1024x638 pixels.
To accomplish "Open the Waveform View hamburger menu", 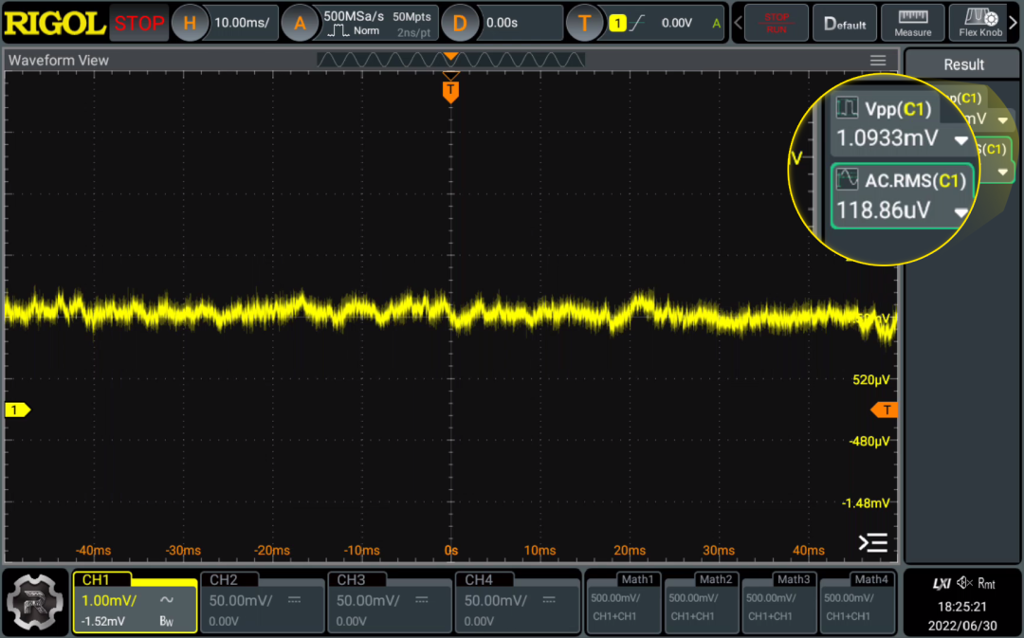I will coord(878,60).
